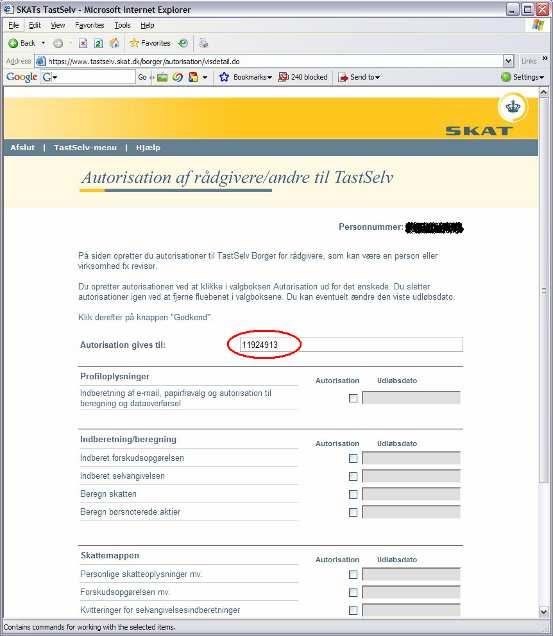Image resolution: width=553 pixels, height=636 pixels.
Task: Open the Send to dropdown
Action: 360,77
